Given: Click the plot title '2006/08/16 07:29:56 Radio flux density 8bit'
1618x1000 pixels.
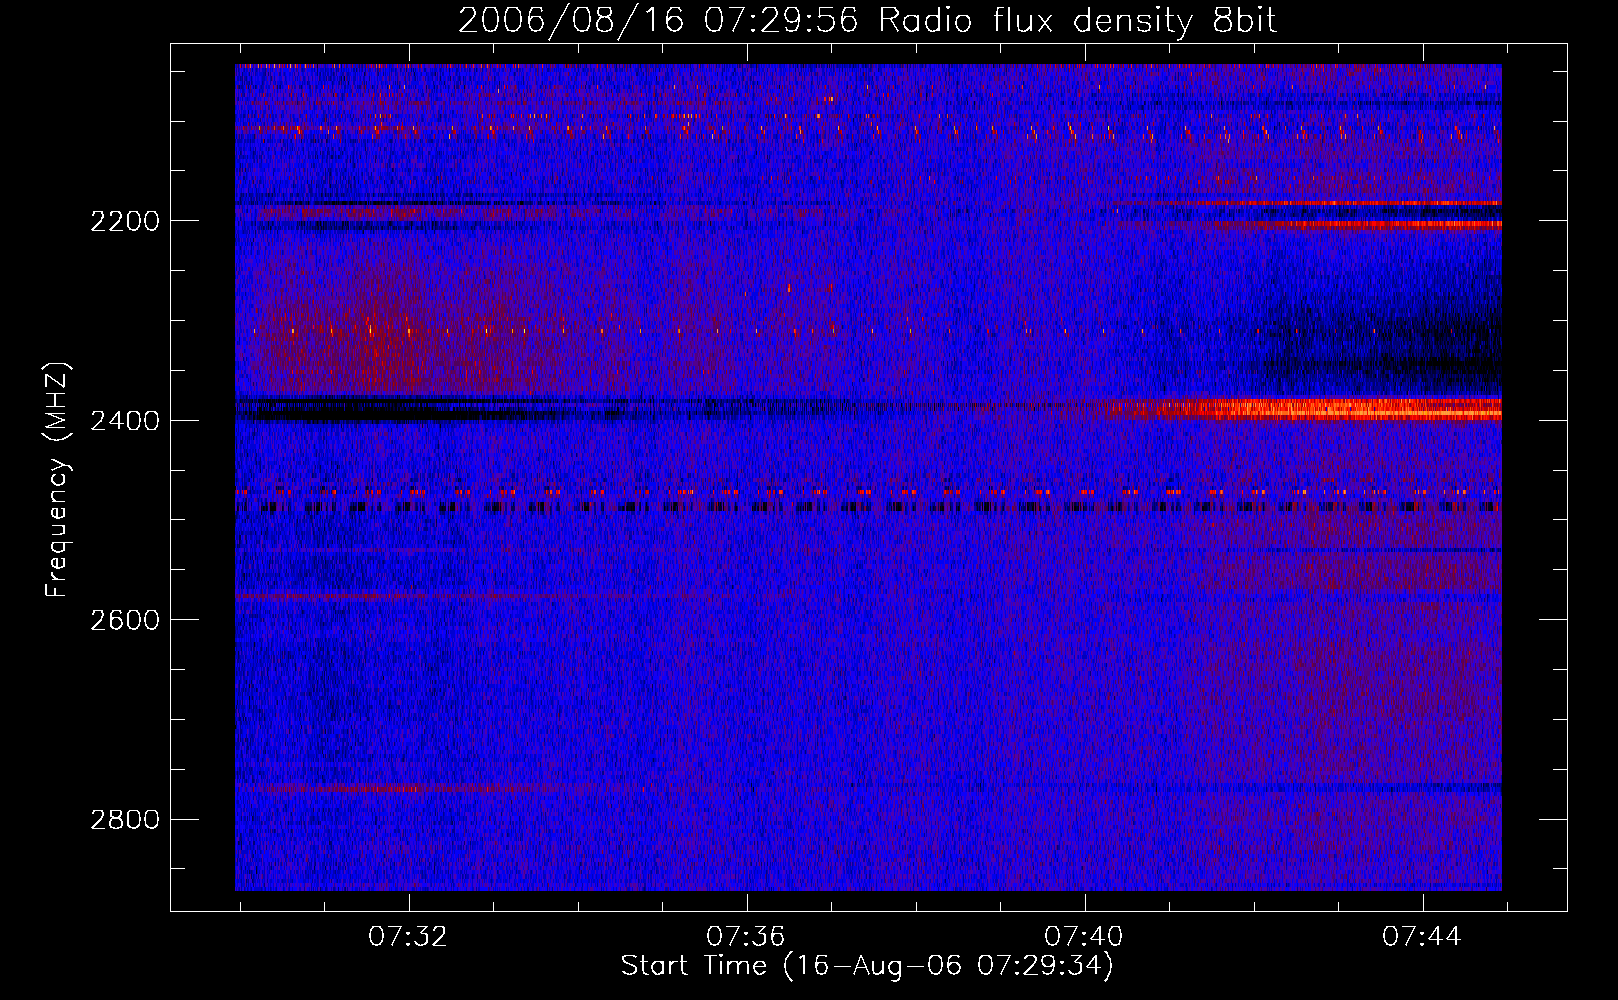Looking at the screenshot, I should click(x=867, y=21).
